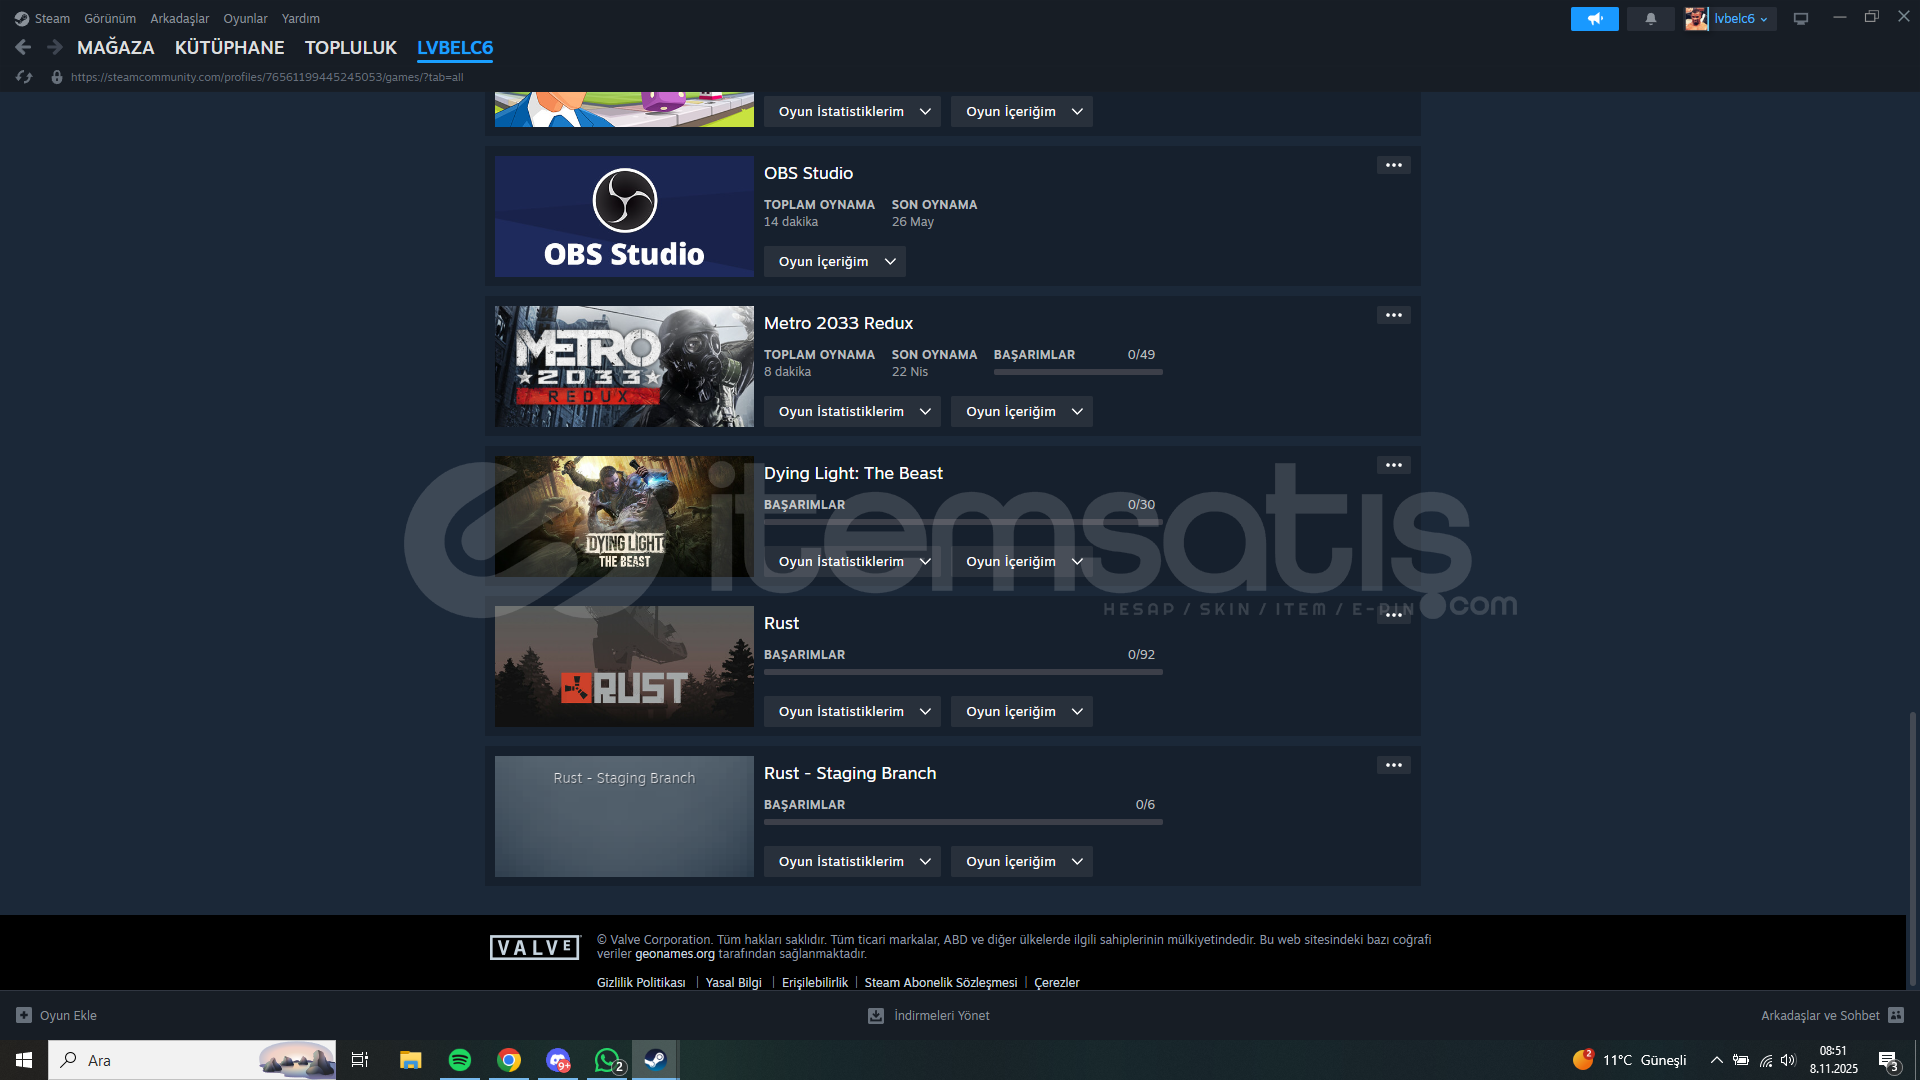1920x1080 pixels.
Task: Click the Add Game plus icon
Action: click(x=24, y=1015)
